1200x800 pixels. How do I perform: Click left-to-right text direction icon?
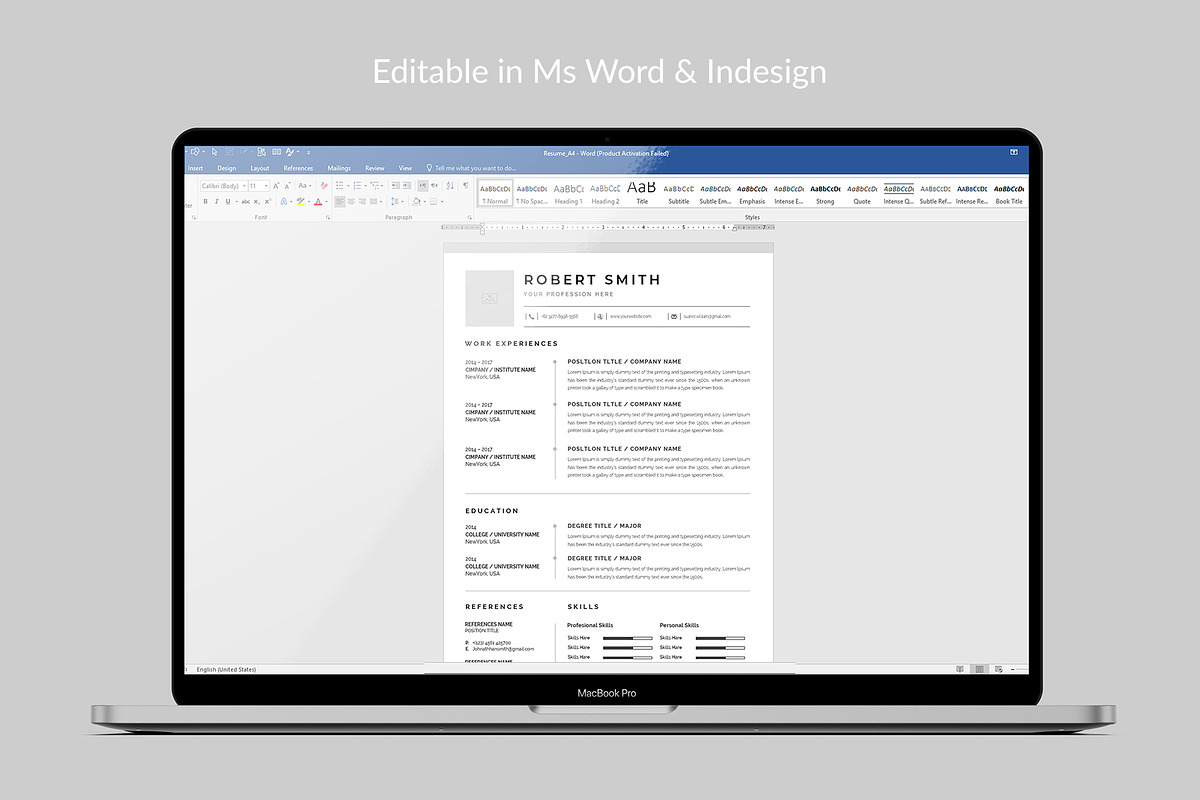coord(423,186)
